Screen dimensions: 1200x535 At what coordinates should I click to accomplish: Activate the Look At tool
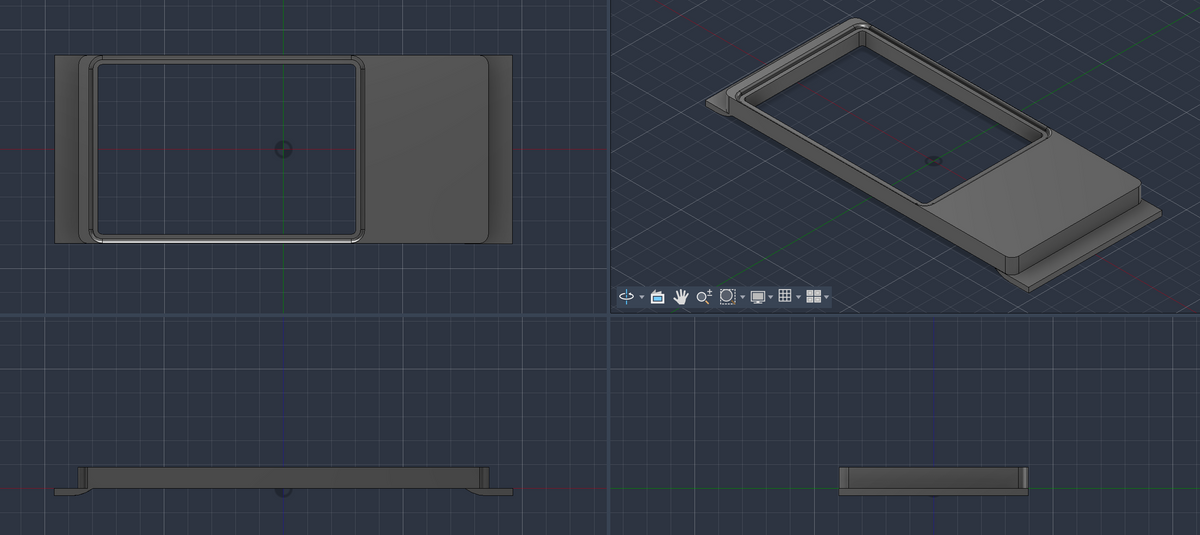(657, 297)
